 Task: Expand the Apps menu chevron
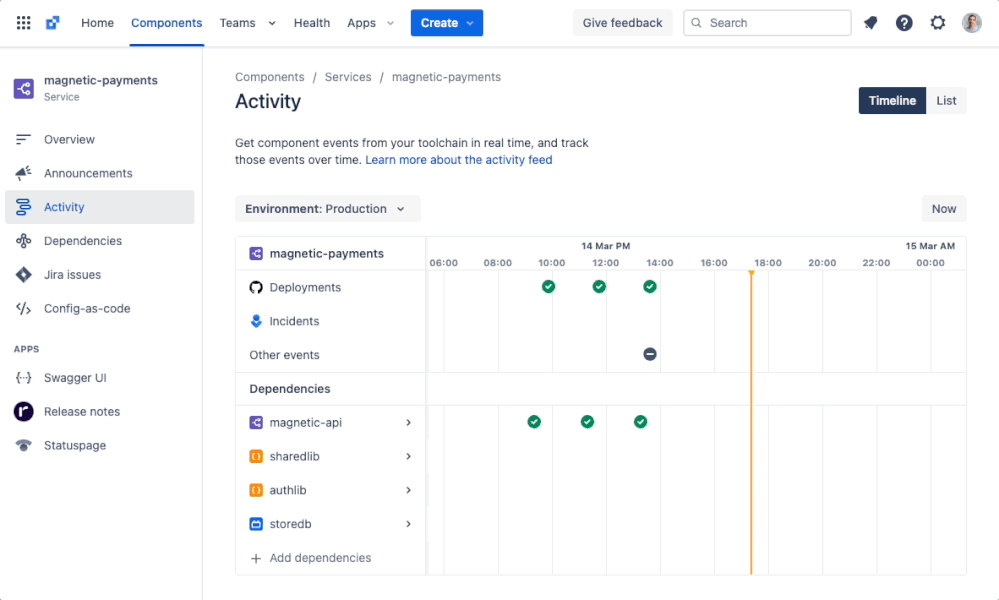pyautogui.click(x=391, y=23)
